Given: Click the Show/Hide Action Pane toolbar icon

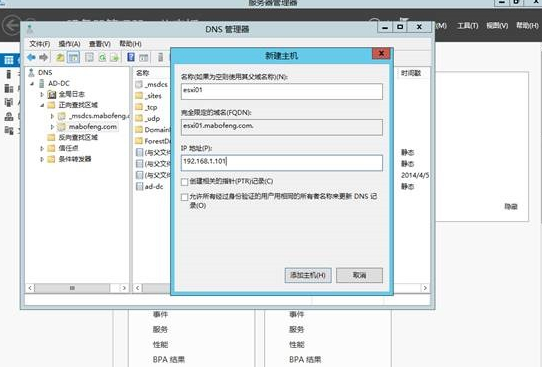Looking at the screenshot, I should [143, 57].
